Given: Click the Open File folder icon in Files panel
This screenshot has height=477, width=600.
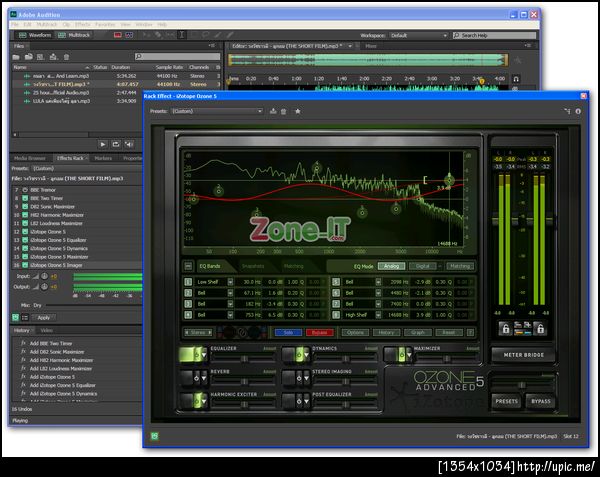Looking at the screenshot, I should (16, 57).
